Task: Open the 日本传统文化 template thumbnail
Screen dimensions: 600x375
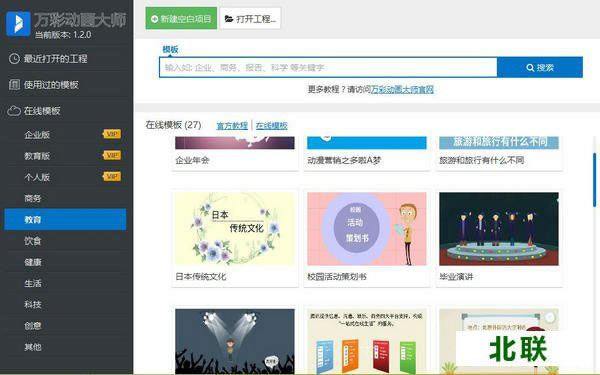Action: tap(235, 229)
